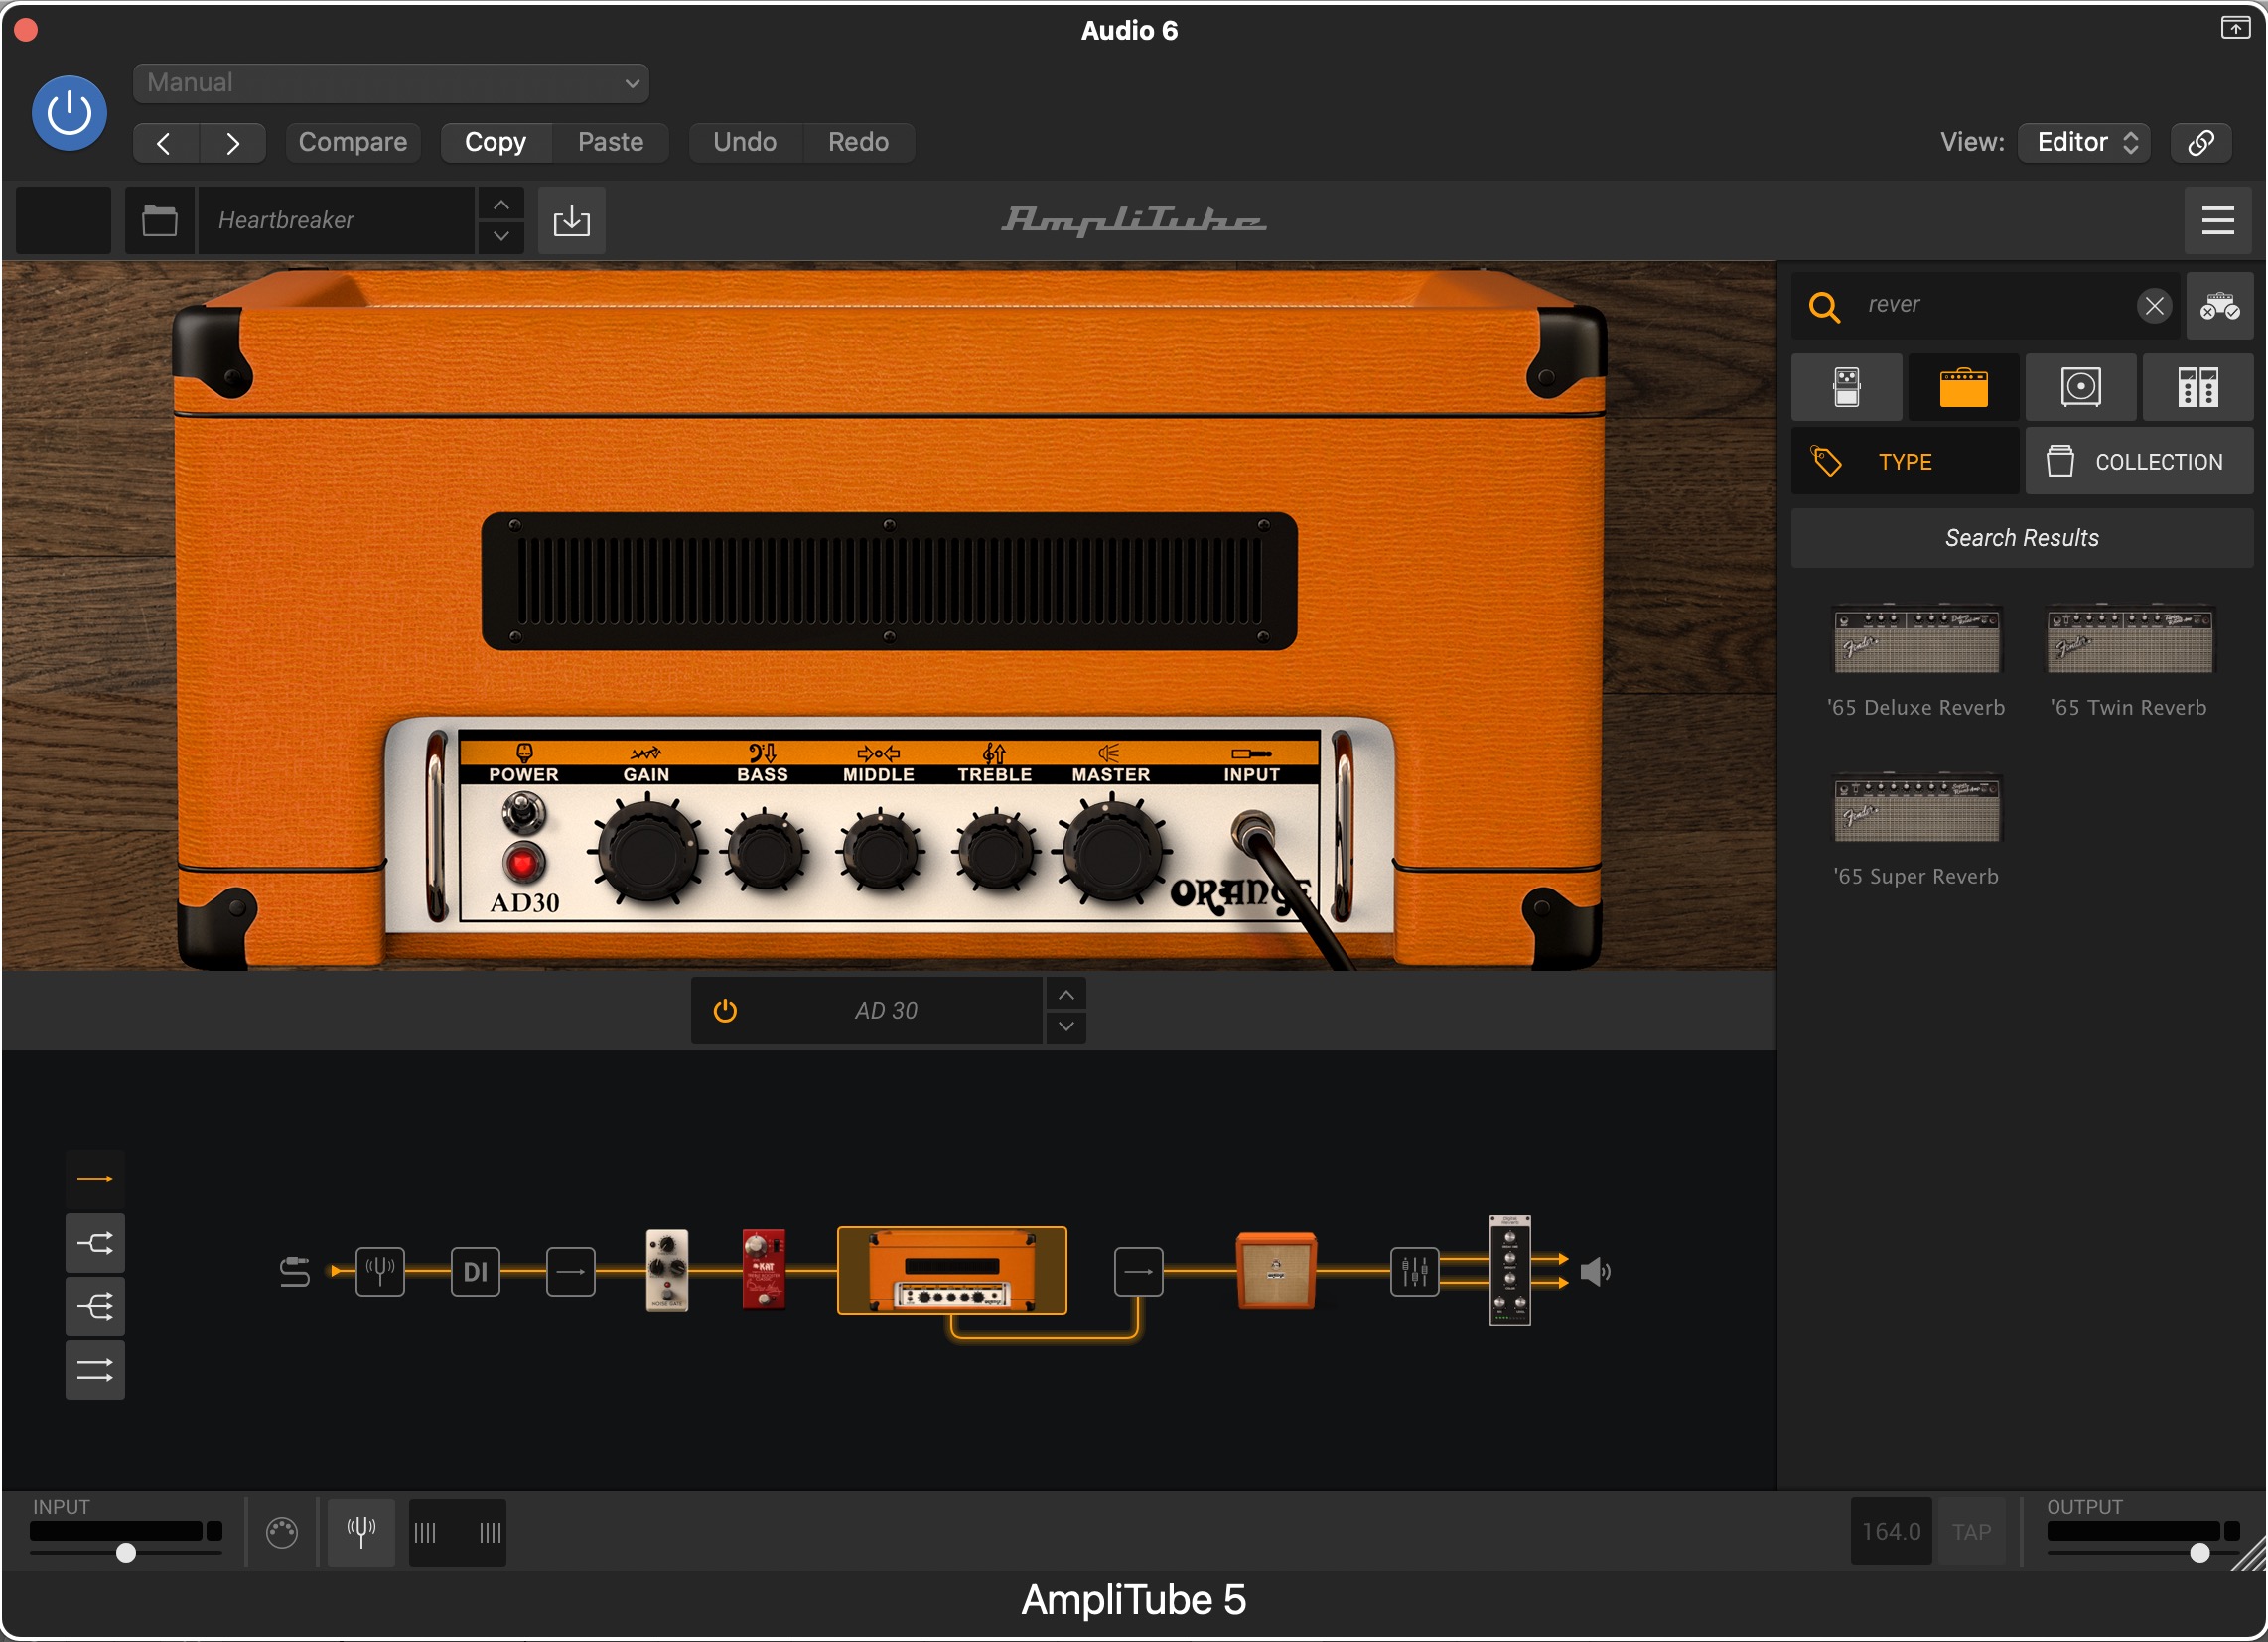Image resolution: width=2268 pixels, height=1642 pixels.
Task: Select the Amp category tab
Action: (1964, 387)
